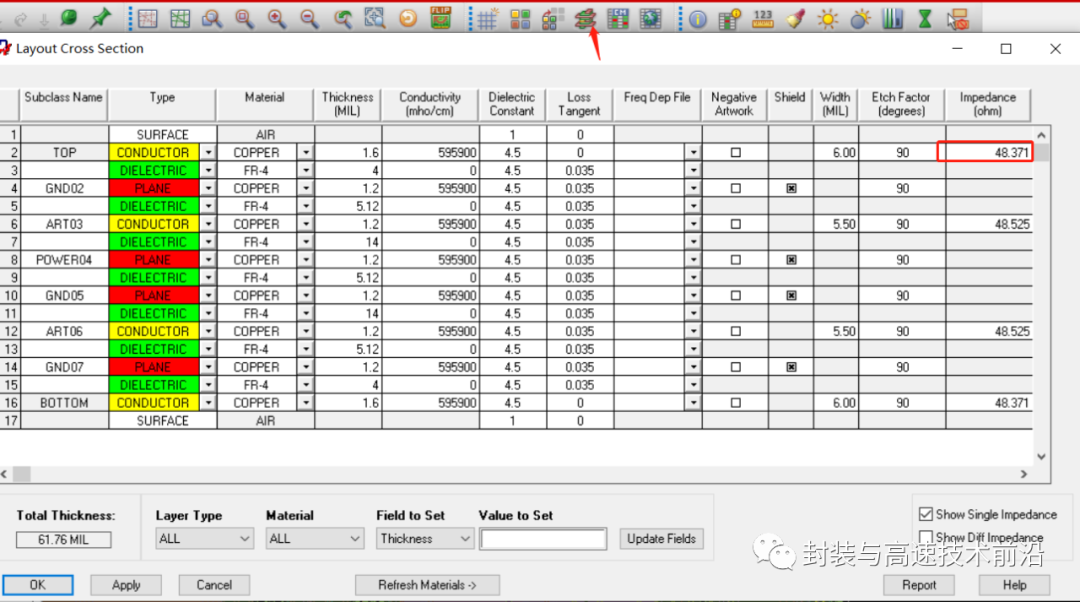Select green DIELECTRIC cell in row 3
1080x602 pixels.
pyautogui.click(x=153, y=170)
